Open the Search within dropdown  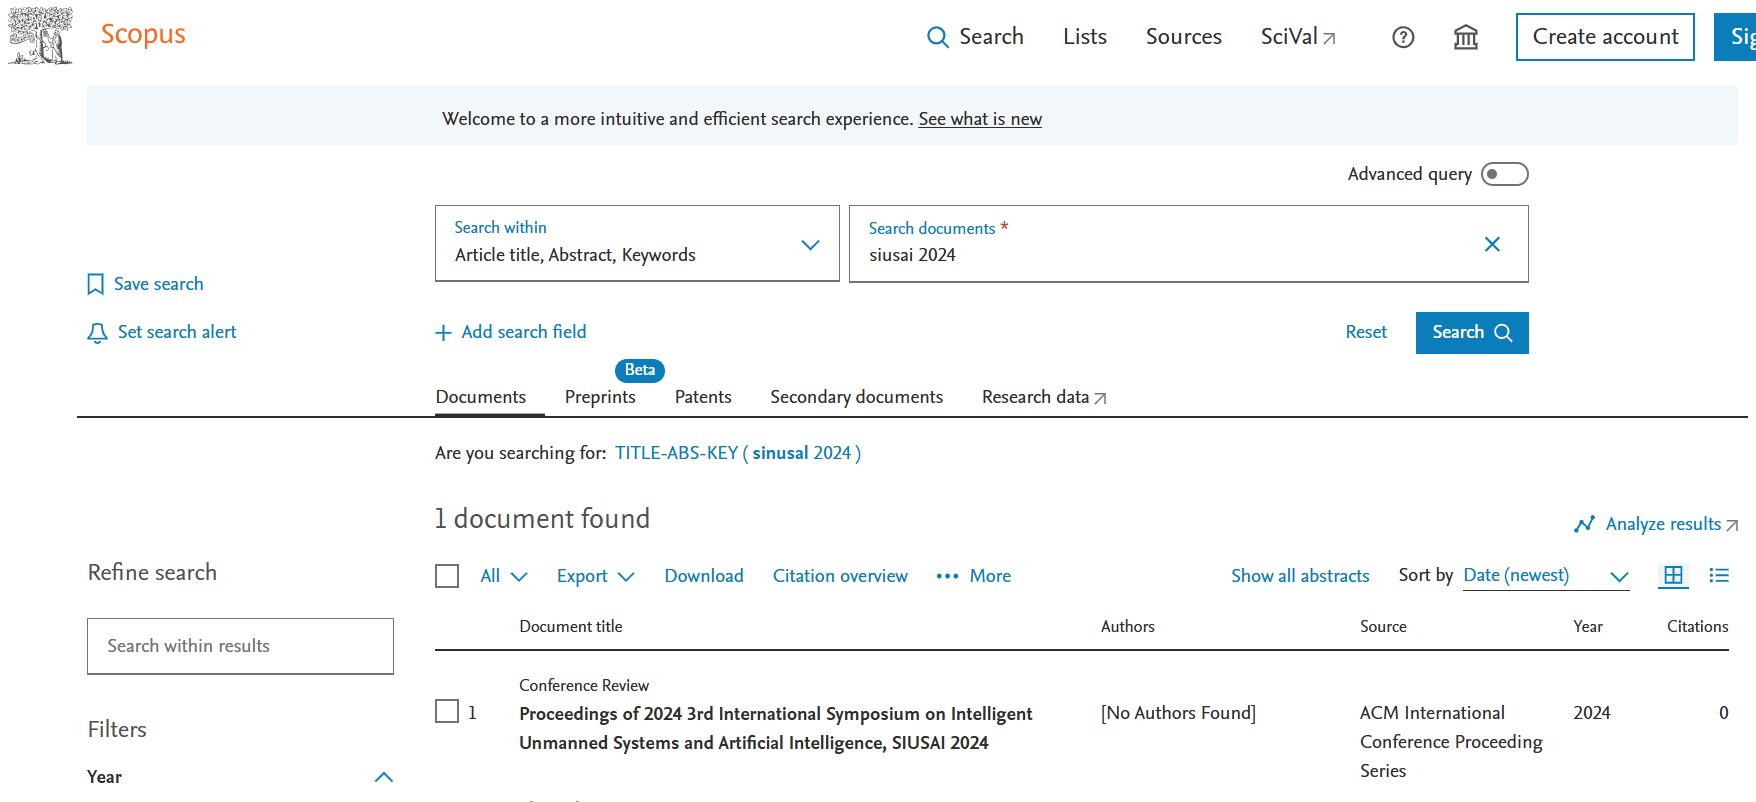tap(637, 244)
